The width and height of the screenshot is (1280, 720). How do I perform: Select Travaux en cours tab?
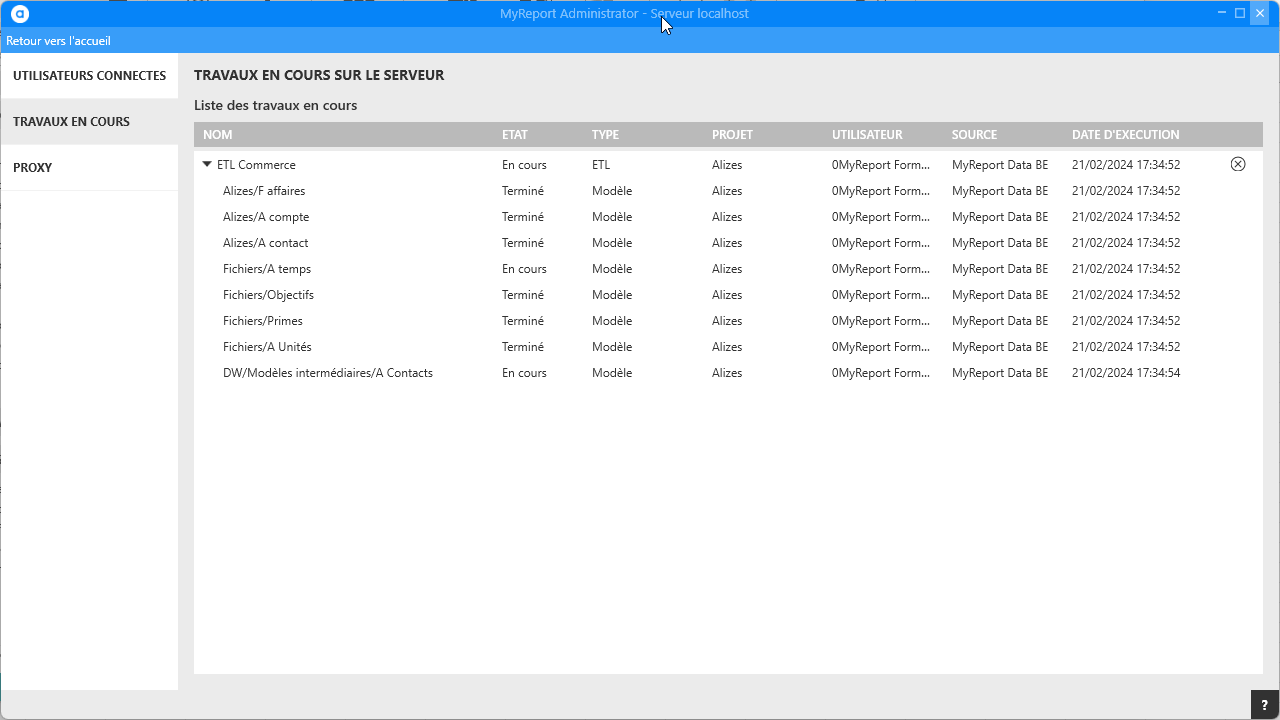[x=71, y=122]
